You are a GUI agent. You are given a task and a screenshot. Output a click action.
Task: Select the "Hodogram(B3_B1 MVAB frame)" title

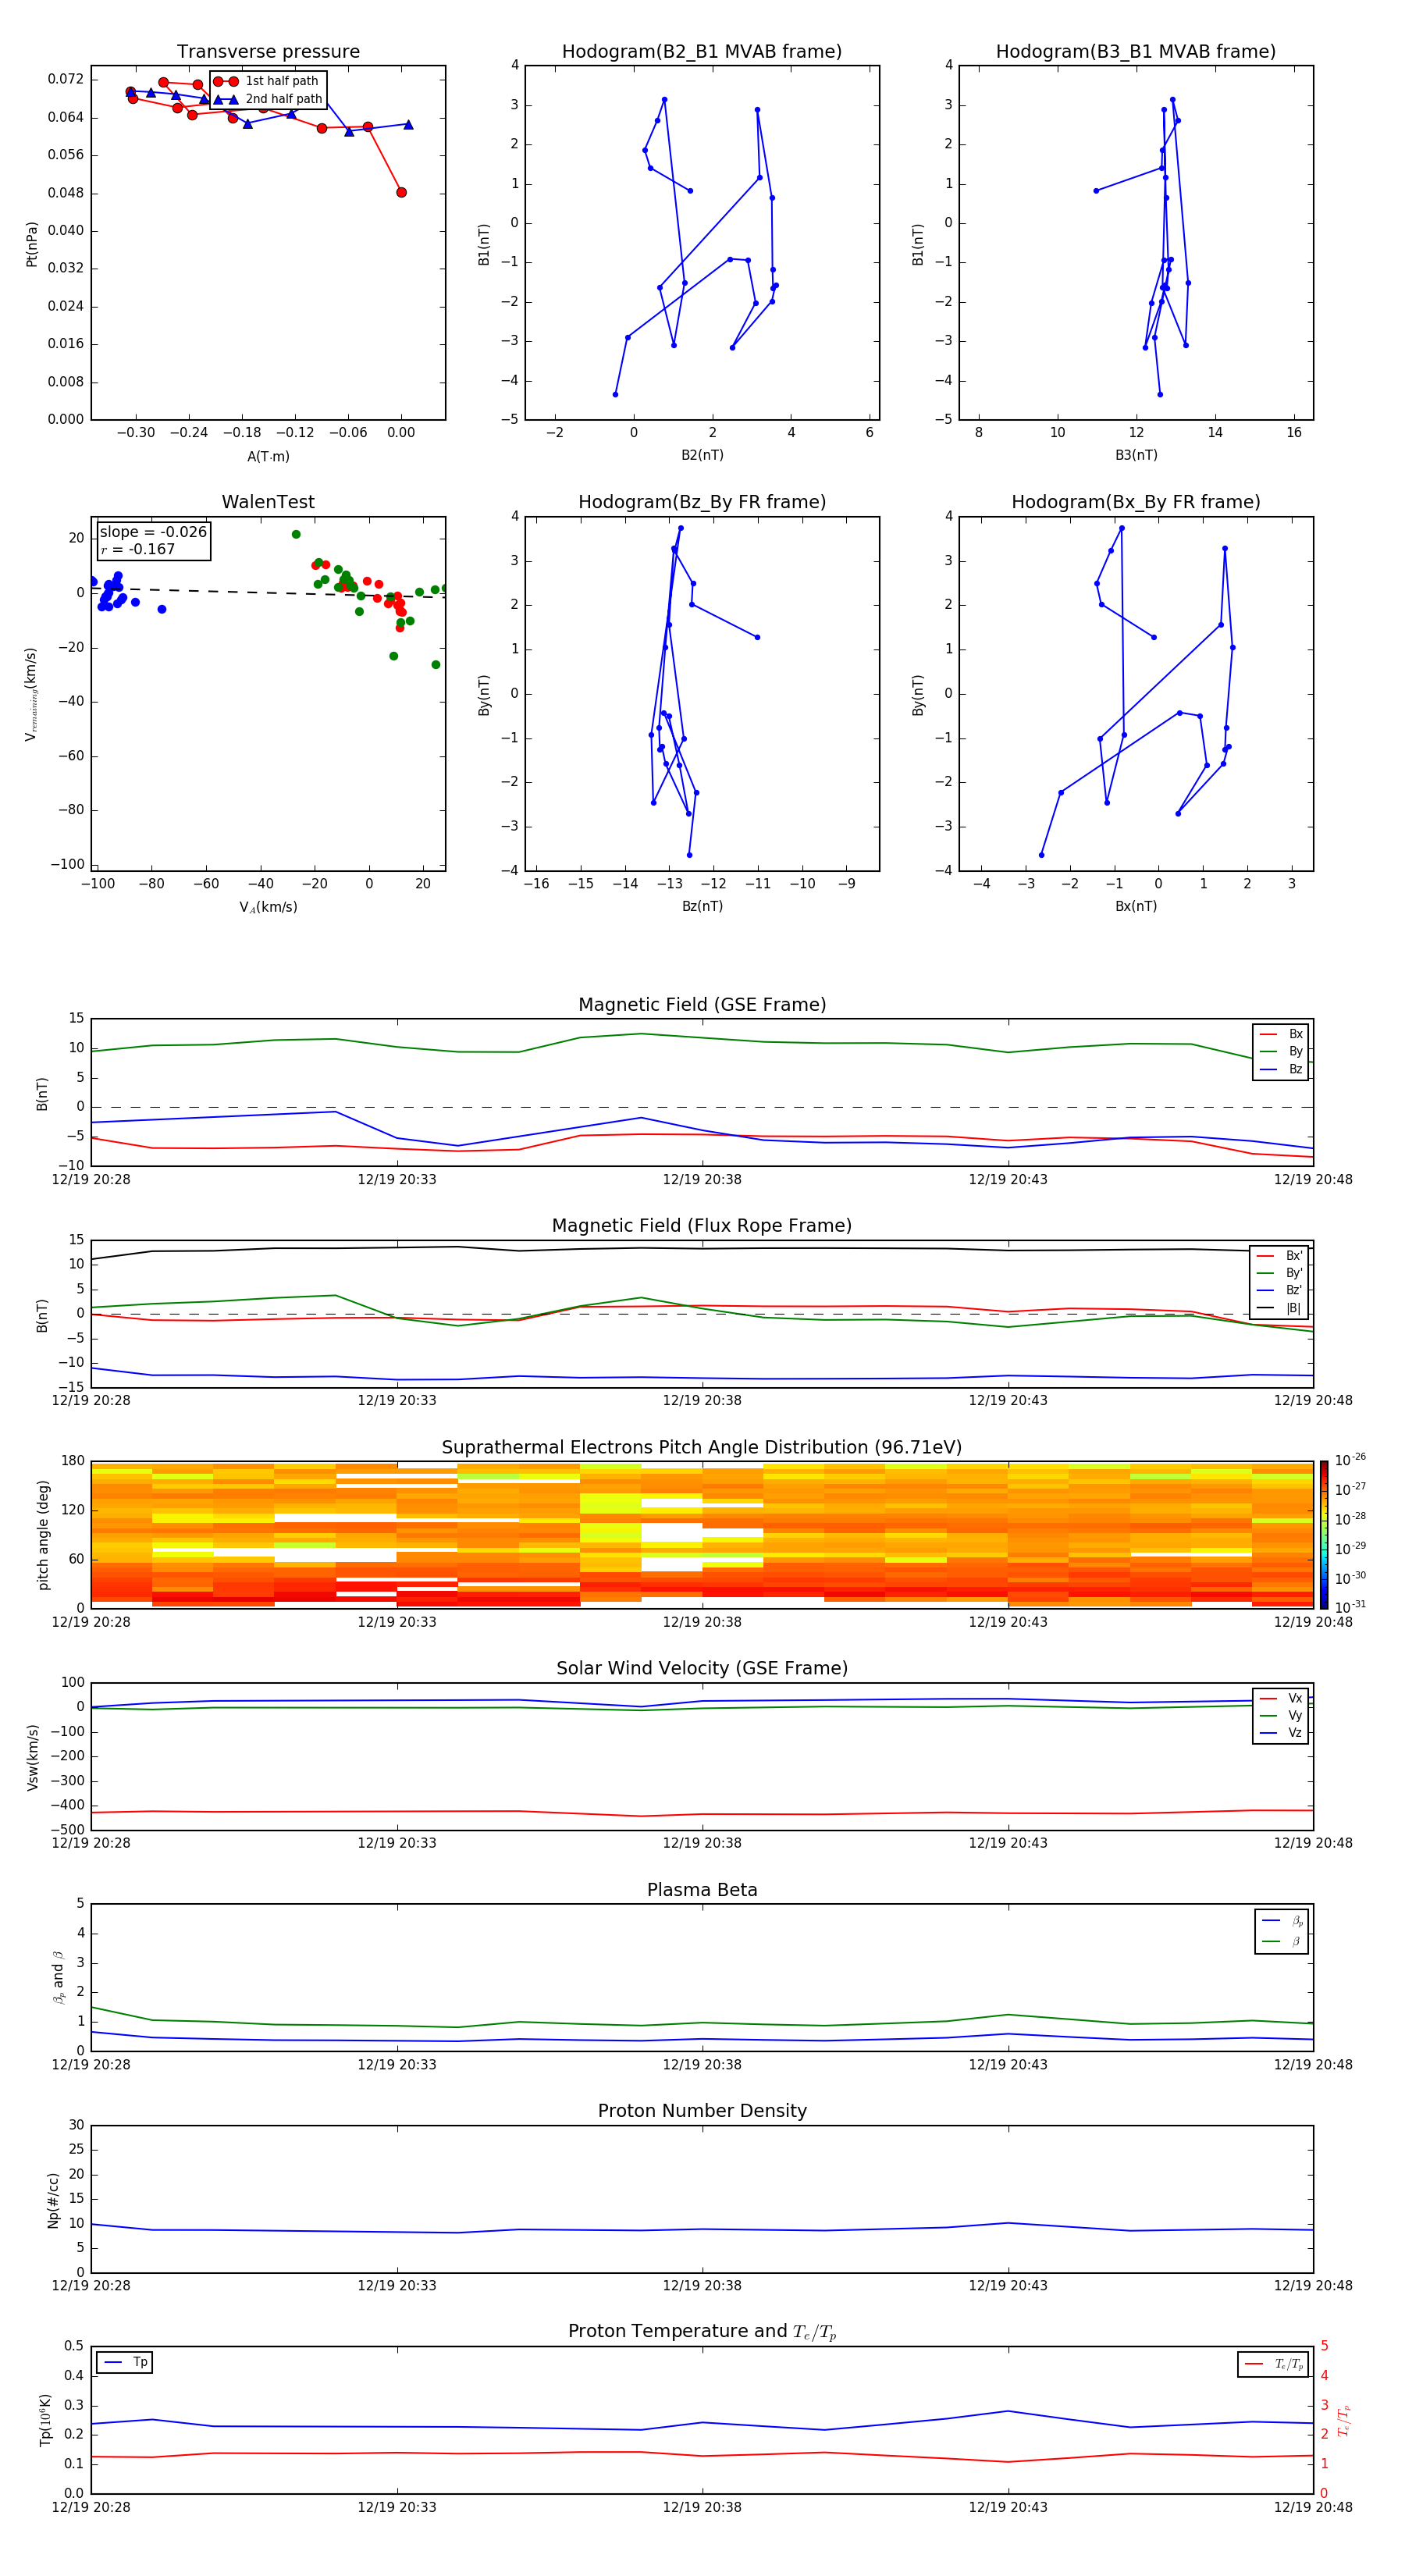tap(1136, 52)
